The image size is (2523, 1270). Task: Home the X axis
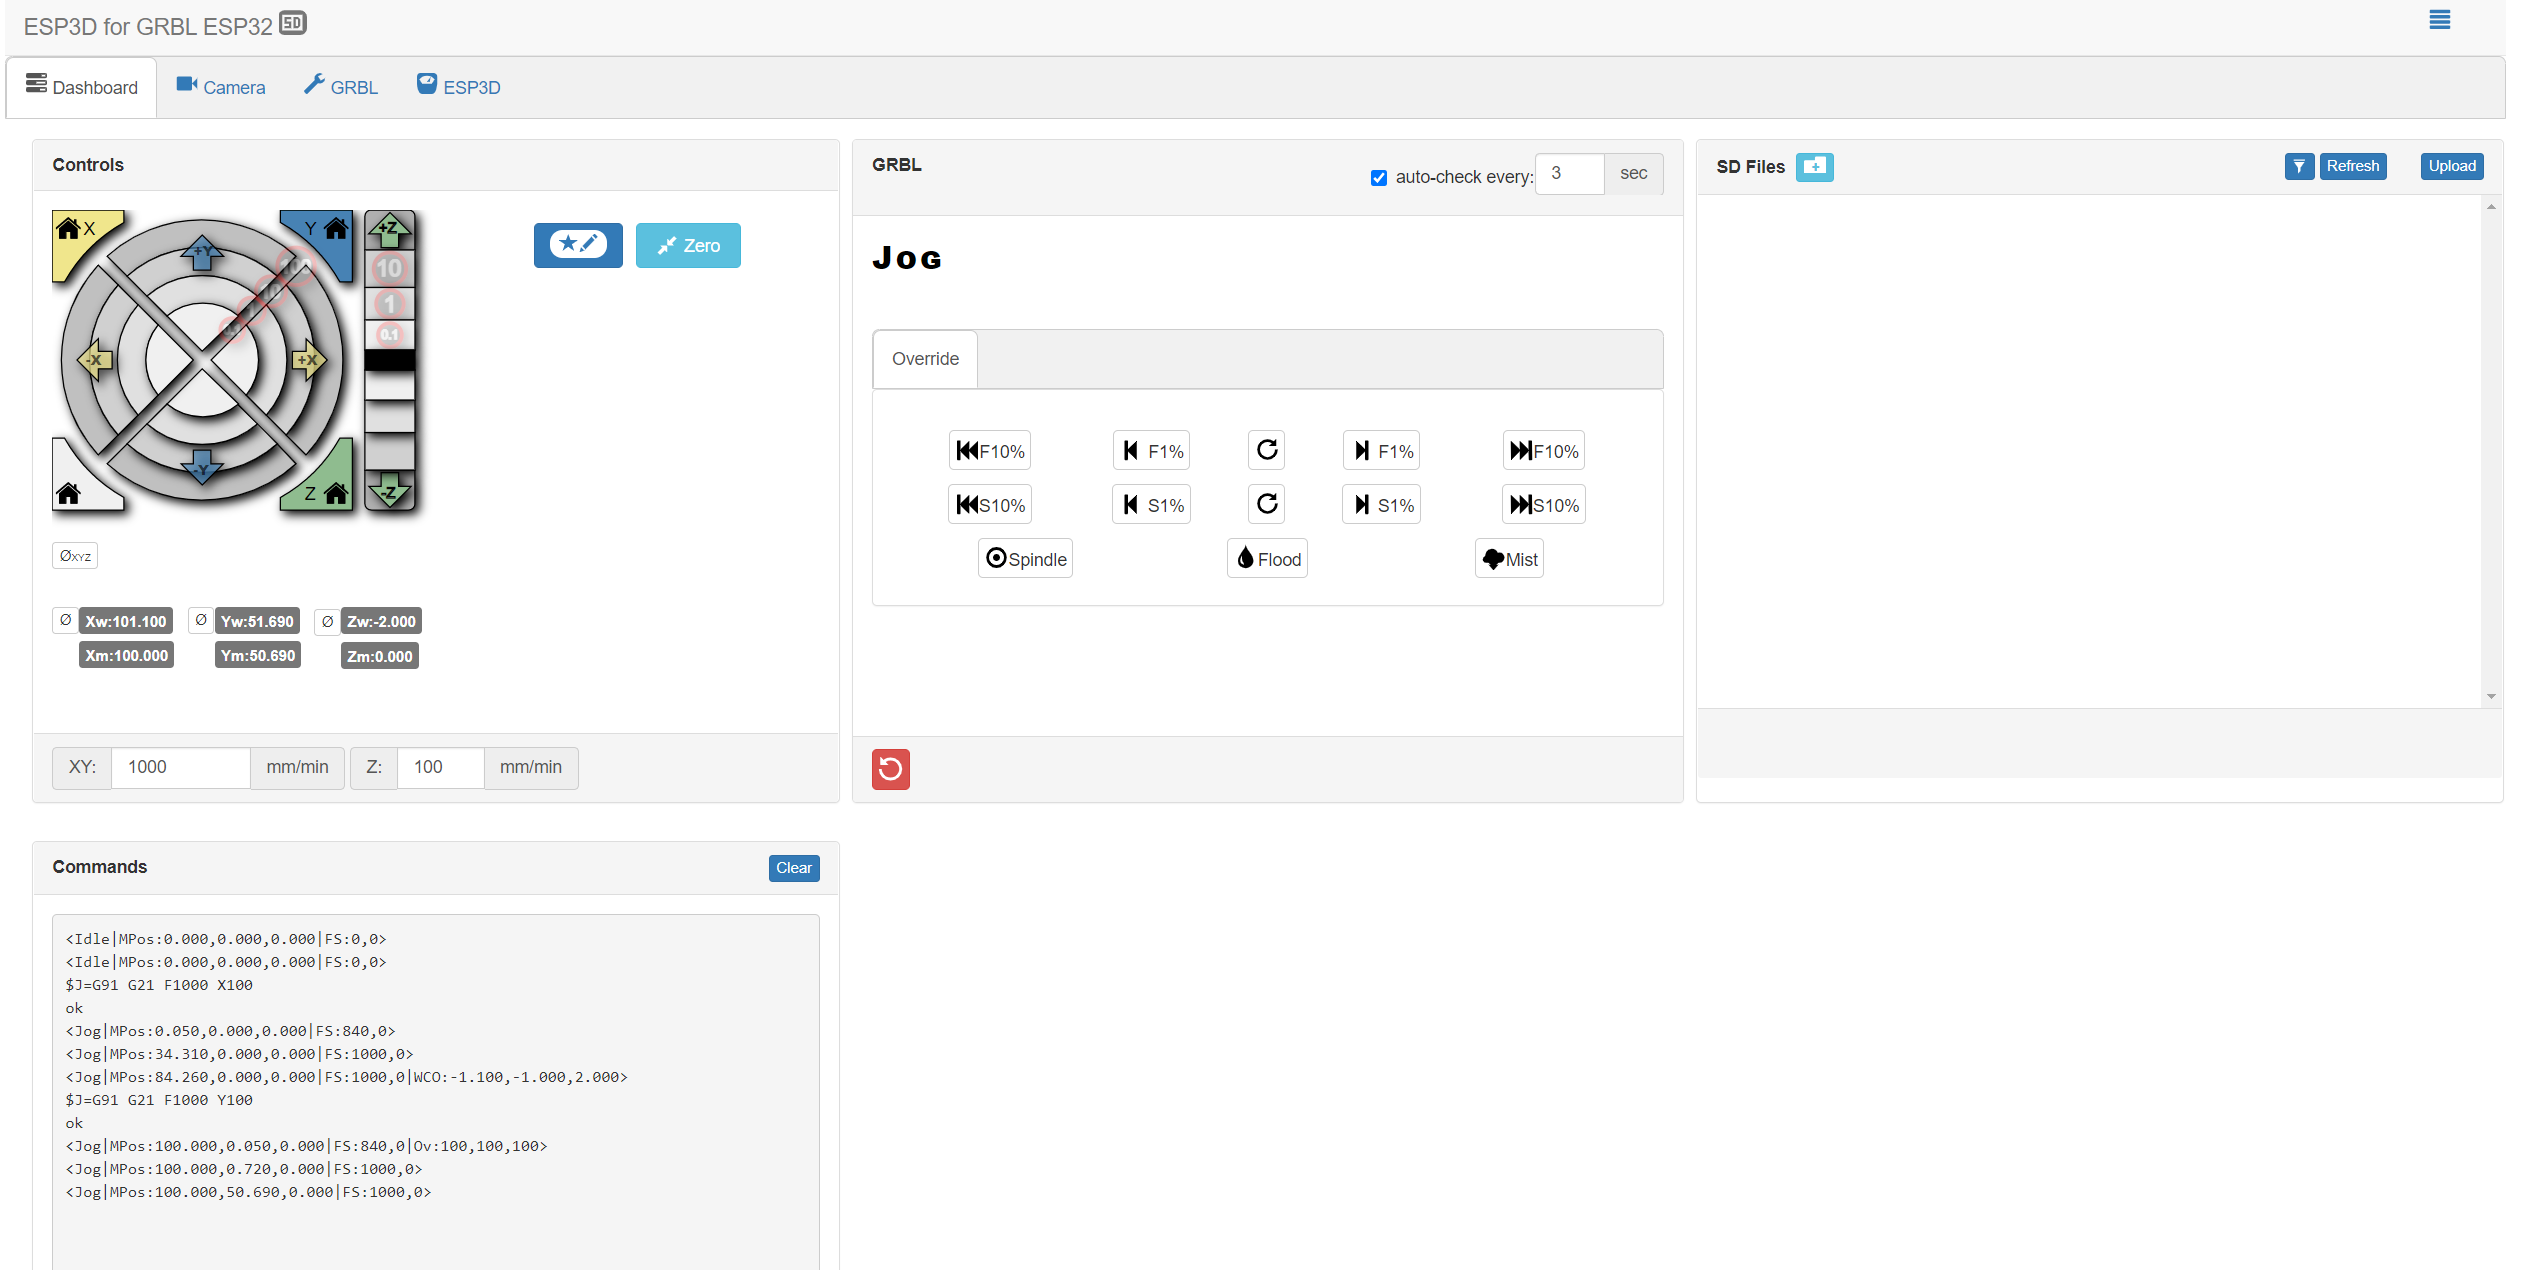(x=76, y=236)
